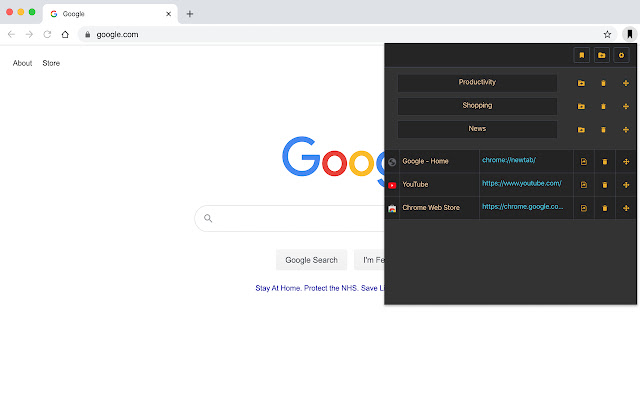This screenshot has width=640, height=400.
Task: Delete the Google - Home bookmark
Action: coord(605,162)
